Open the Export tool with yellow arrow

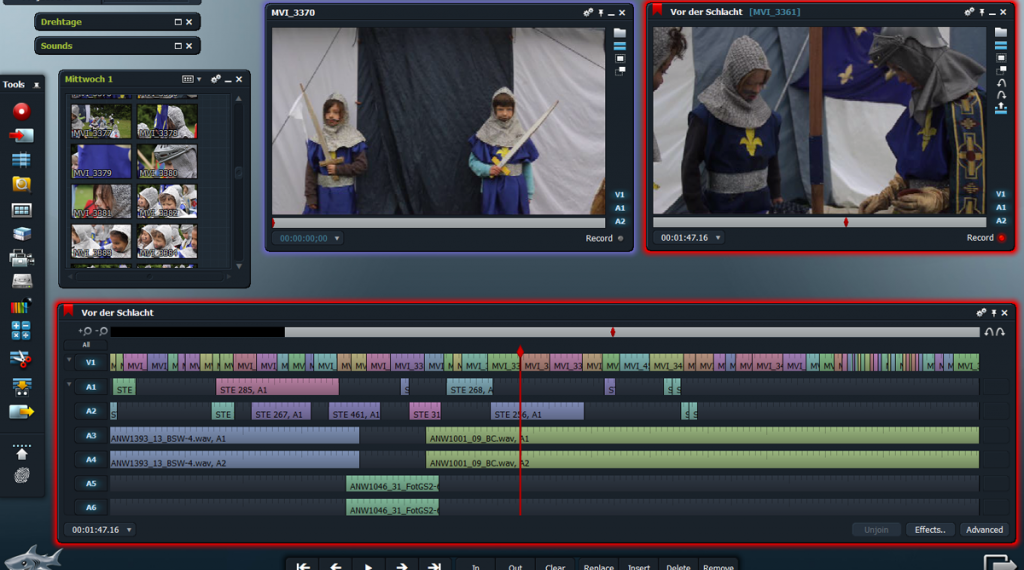[x=21, y=411]
